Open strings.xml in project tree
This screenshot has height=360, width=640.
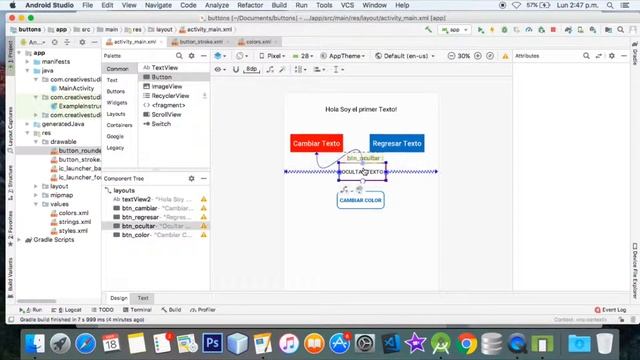coord(70,222)
